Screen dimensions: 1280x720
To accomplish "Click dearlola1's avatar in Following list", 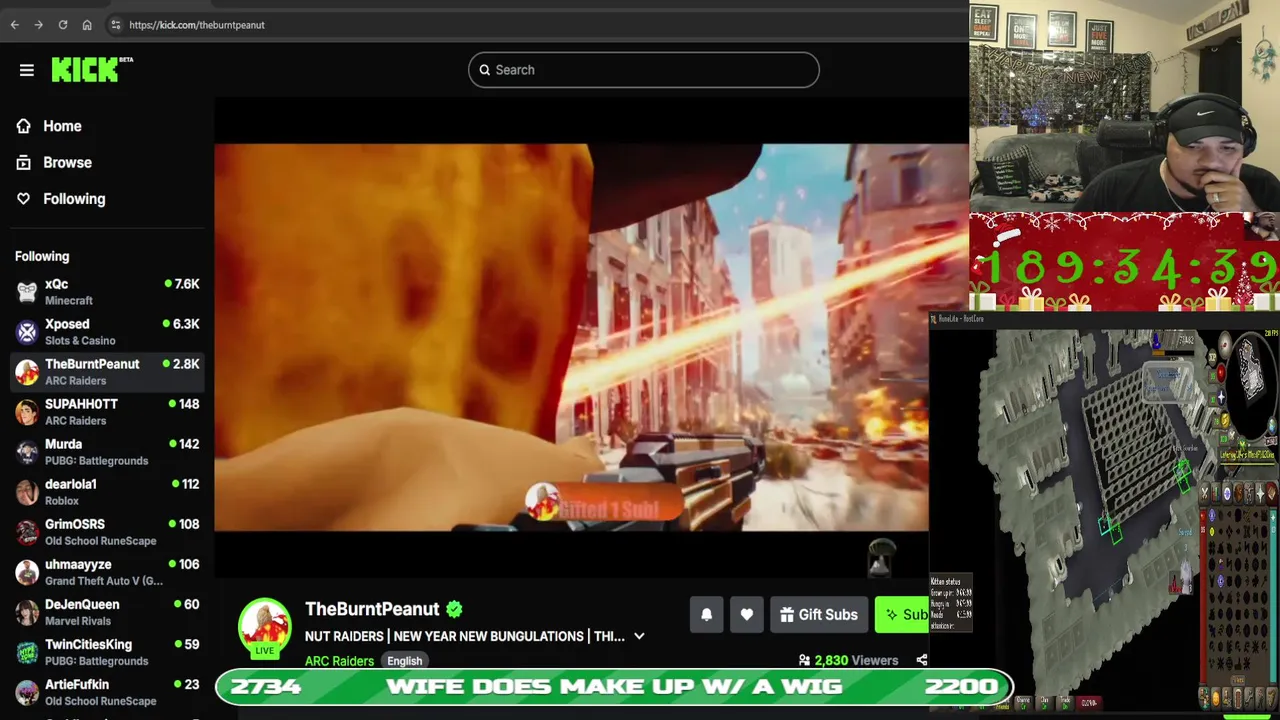I will [x=27, y=492].
